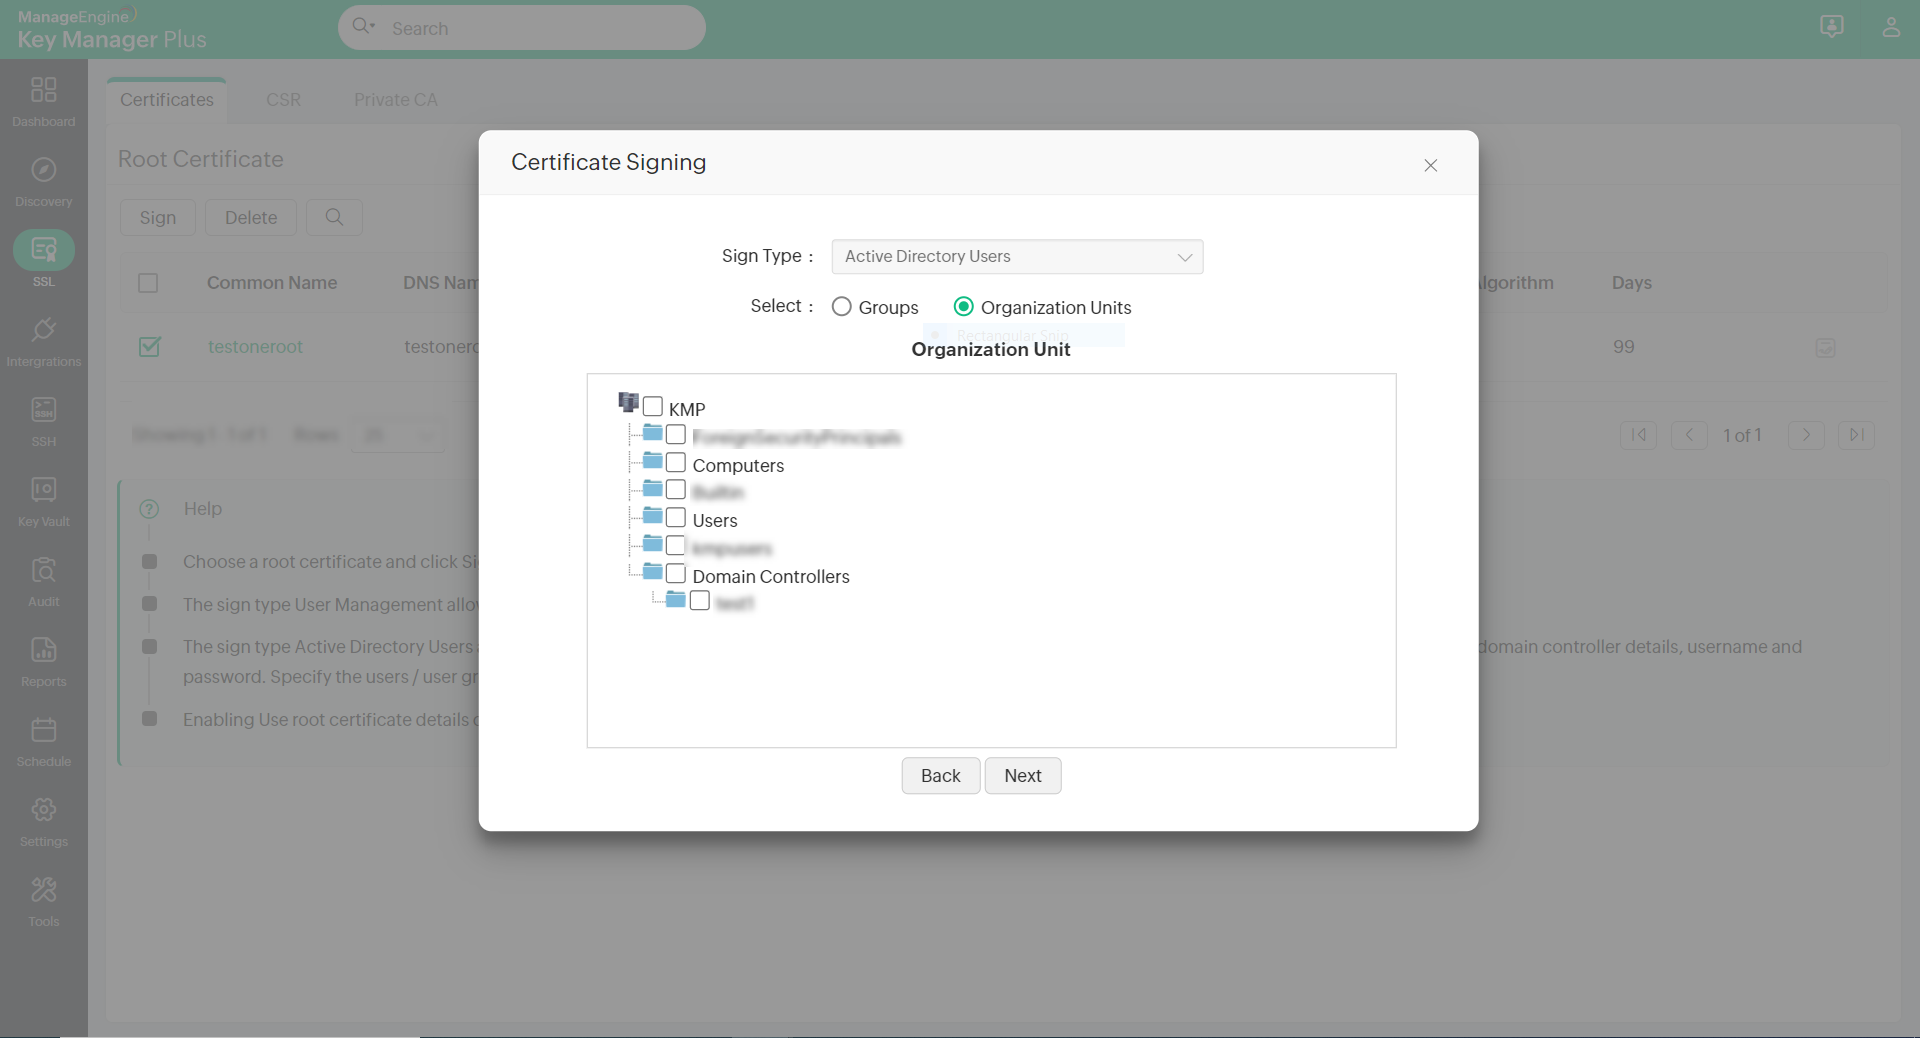Viewport: 1920px width, 1038px height.
Task: Click the Sign button
Action: click(158, 217)
